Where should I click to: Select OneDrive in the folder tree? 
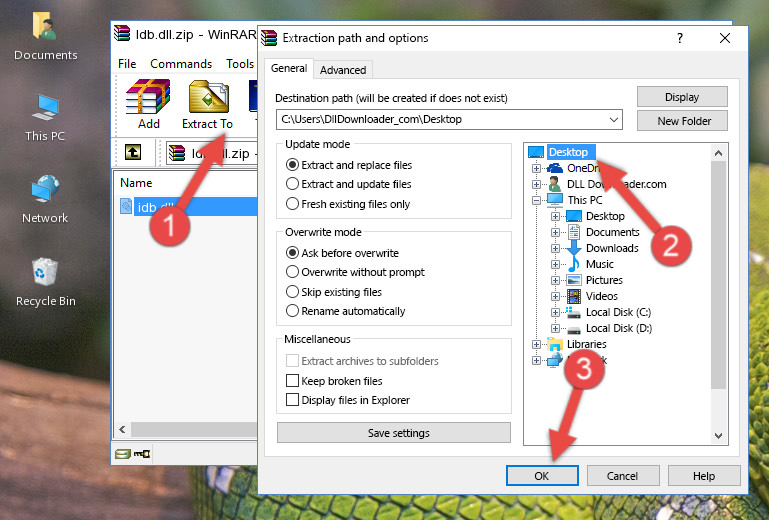[x=583, y=168]
